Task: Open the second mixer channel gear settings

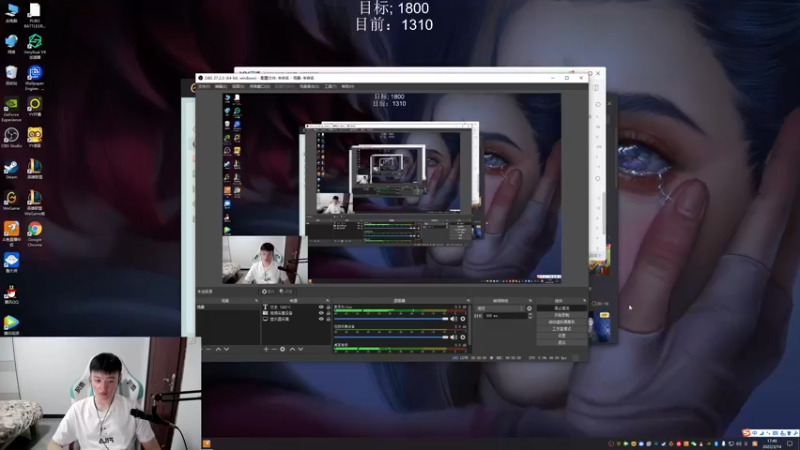Action: (x=463, y=337)
